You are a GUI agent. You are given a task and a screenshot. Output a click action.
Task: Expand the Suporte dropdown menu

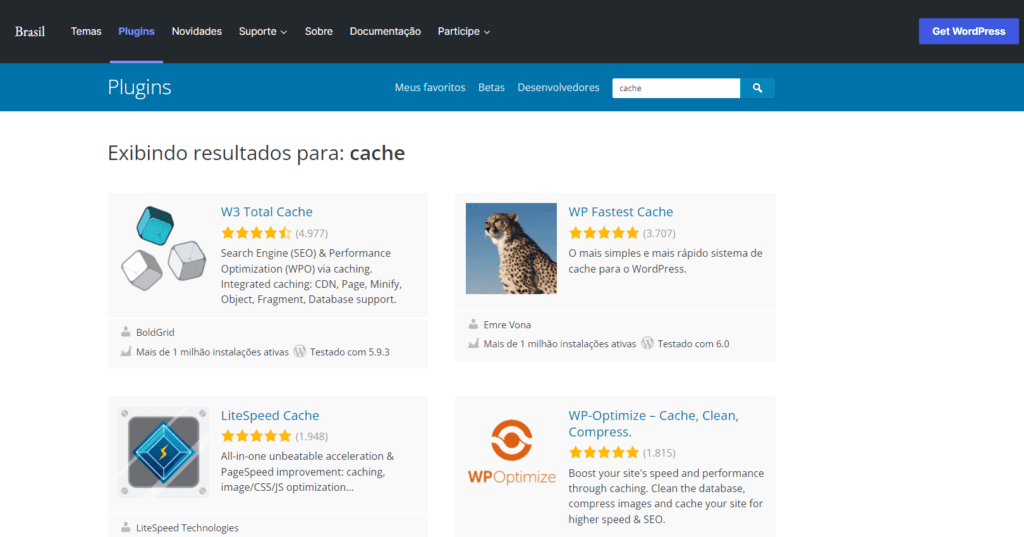(x=263, y=31)
